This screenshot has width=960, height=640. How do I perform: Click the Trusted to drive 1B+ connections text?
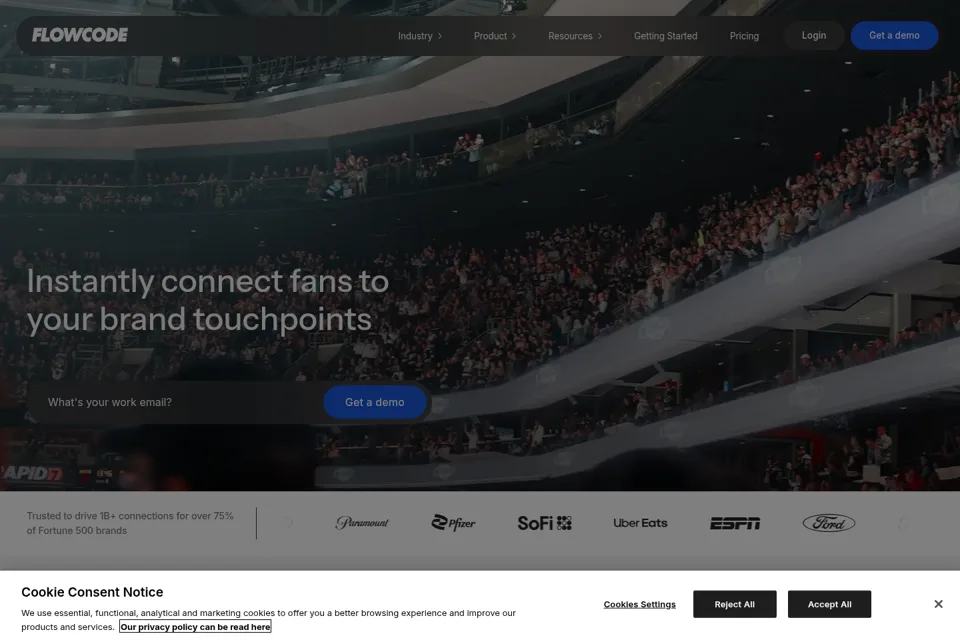click(130, 523)
